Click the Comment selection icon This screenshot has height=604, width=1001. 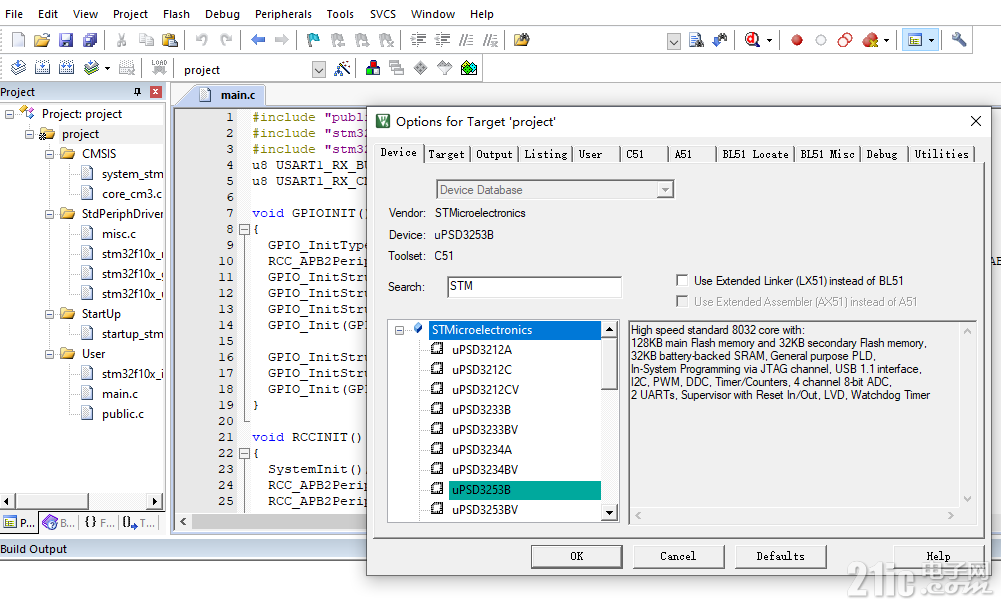(x=467, y=40)
